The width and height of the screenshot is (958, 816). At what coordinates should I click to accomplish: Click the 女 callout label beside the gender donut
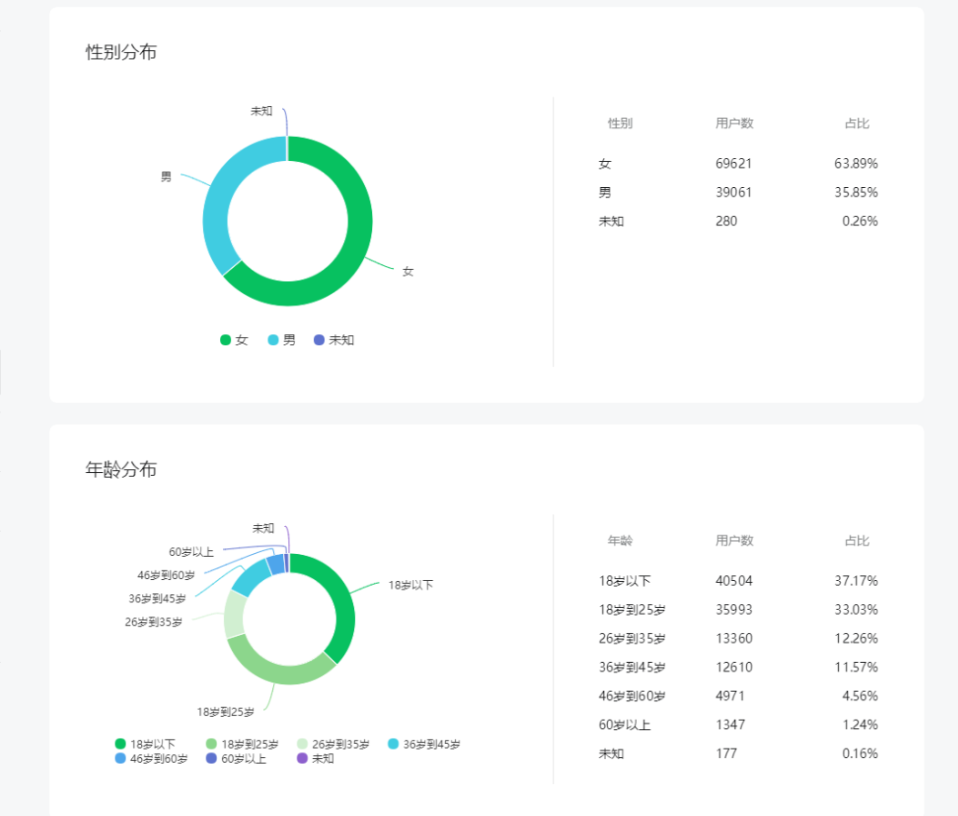(408, 271)
